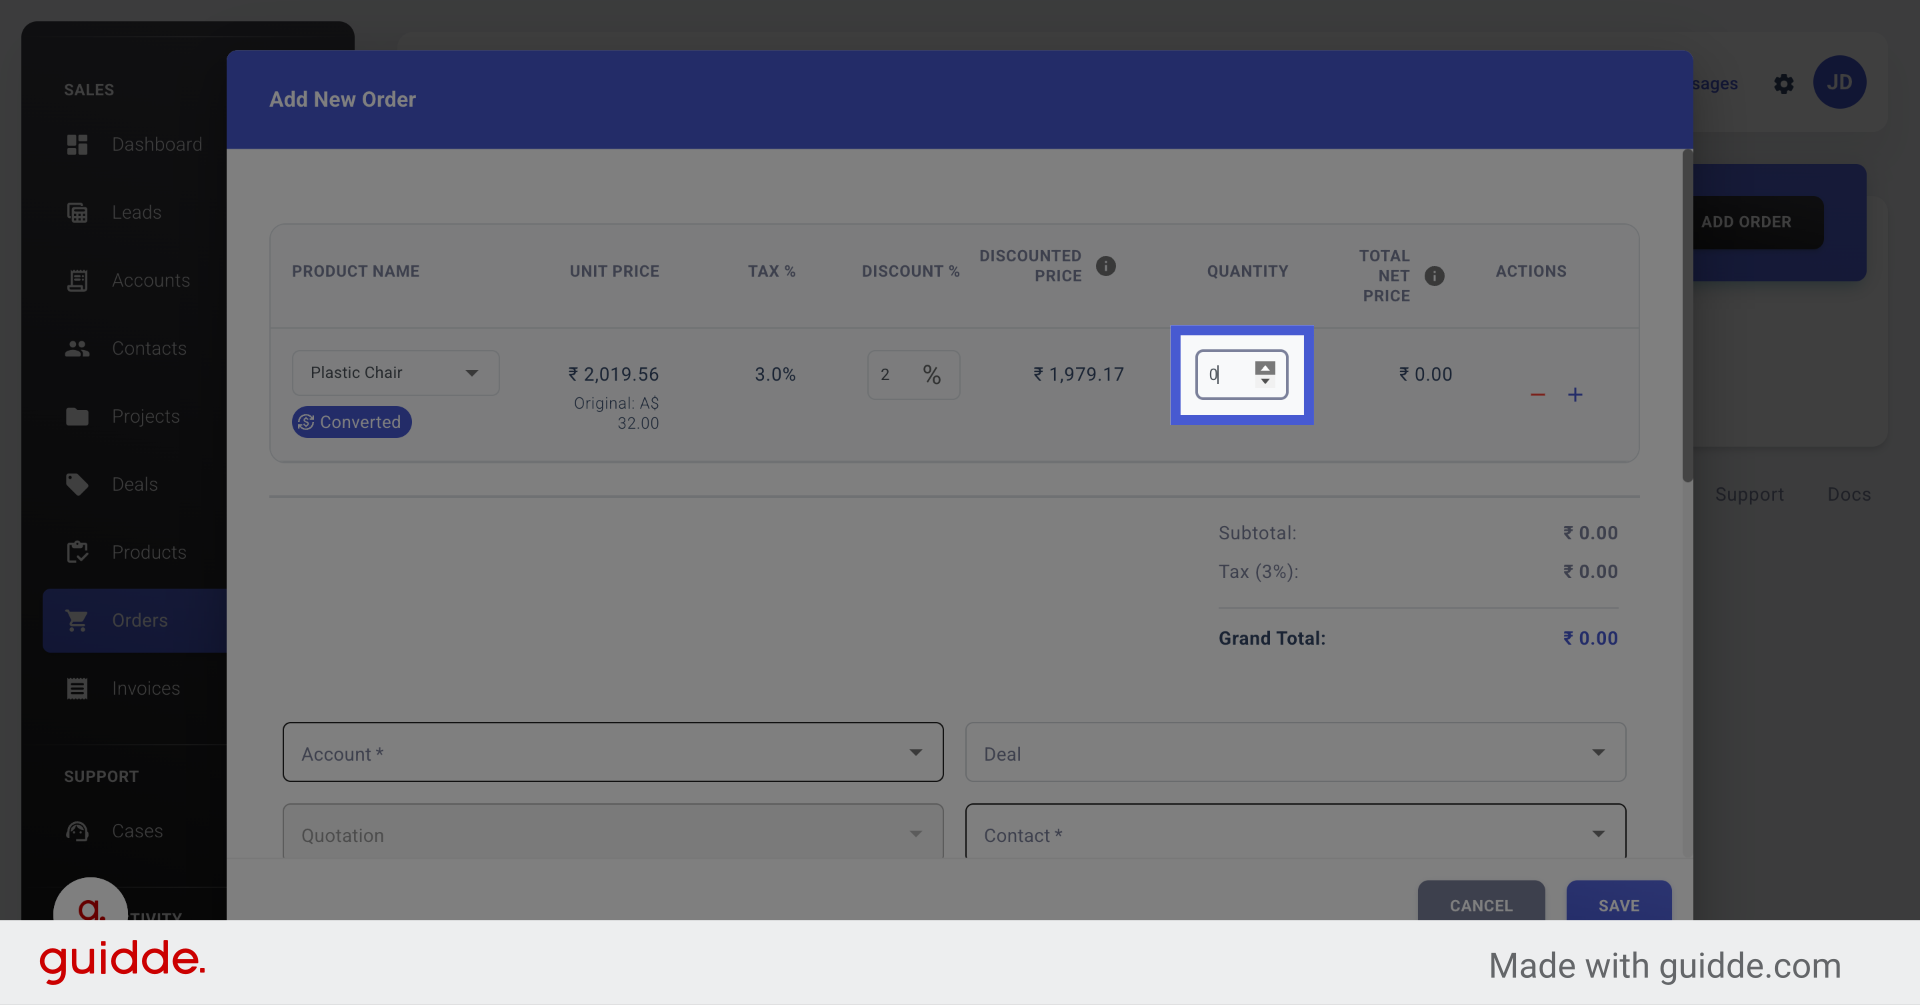Click the dialog vertical scrollbar
The width and height of the screenshot is (1920, 1005).
click(1688, 315)
